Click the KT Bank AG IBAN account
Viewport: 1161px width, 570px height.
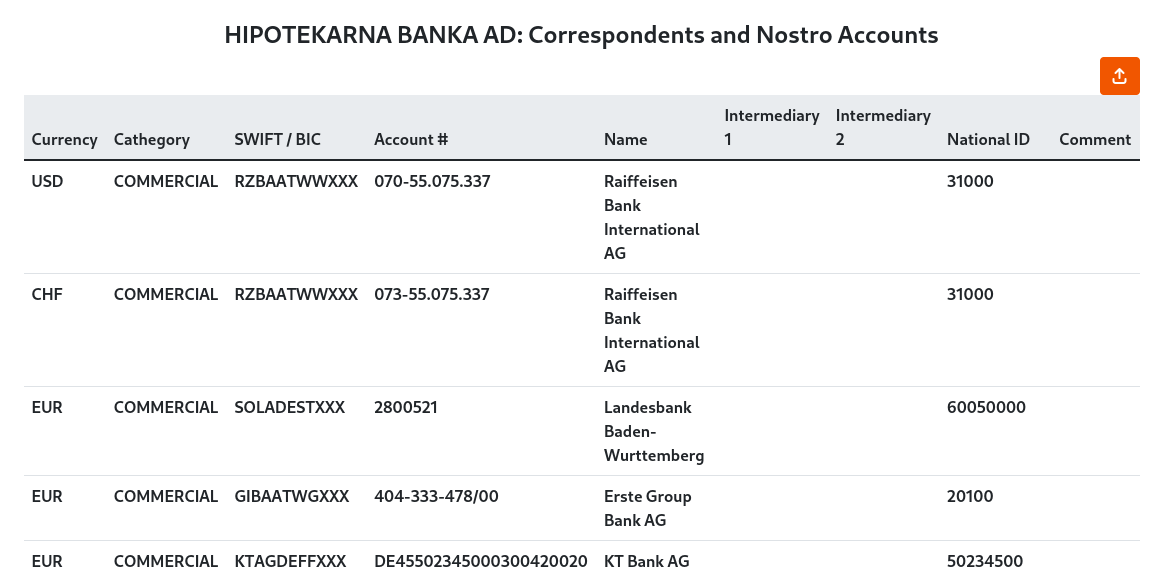point(480,561)
